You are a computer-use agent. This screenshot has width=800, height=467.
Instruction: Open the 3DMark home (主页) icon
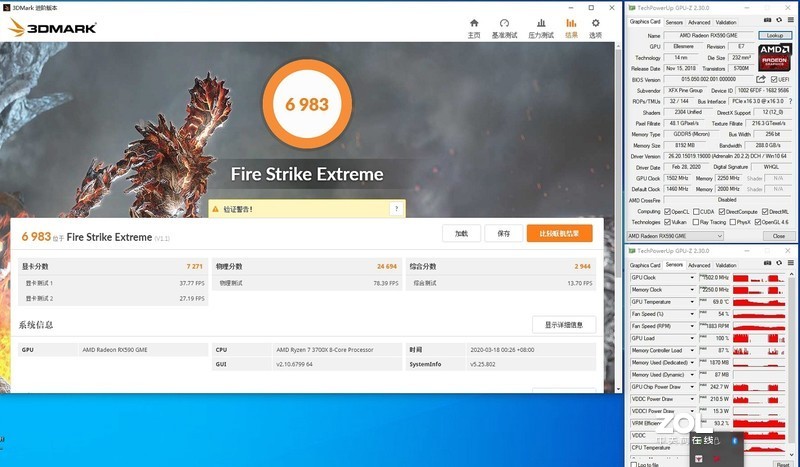474,23
